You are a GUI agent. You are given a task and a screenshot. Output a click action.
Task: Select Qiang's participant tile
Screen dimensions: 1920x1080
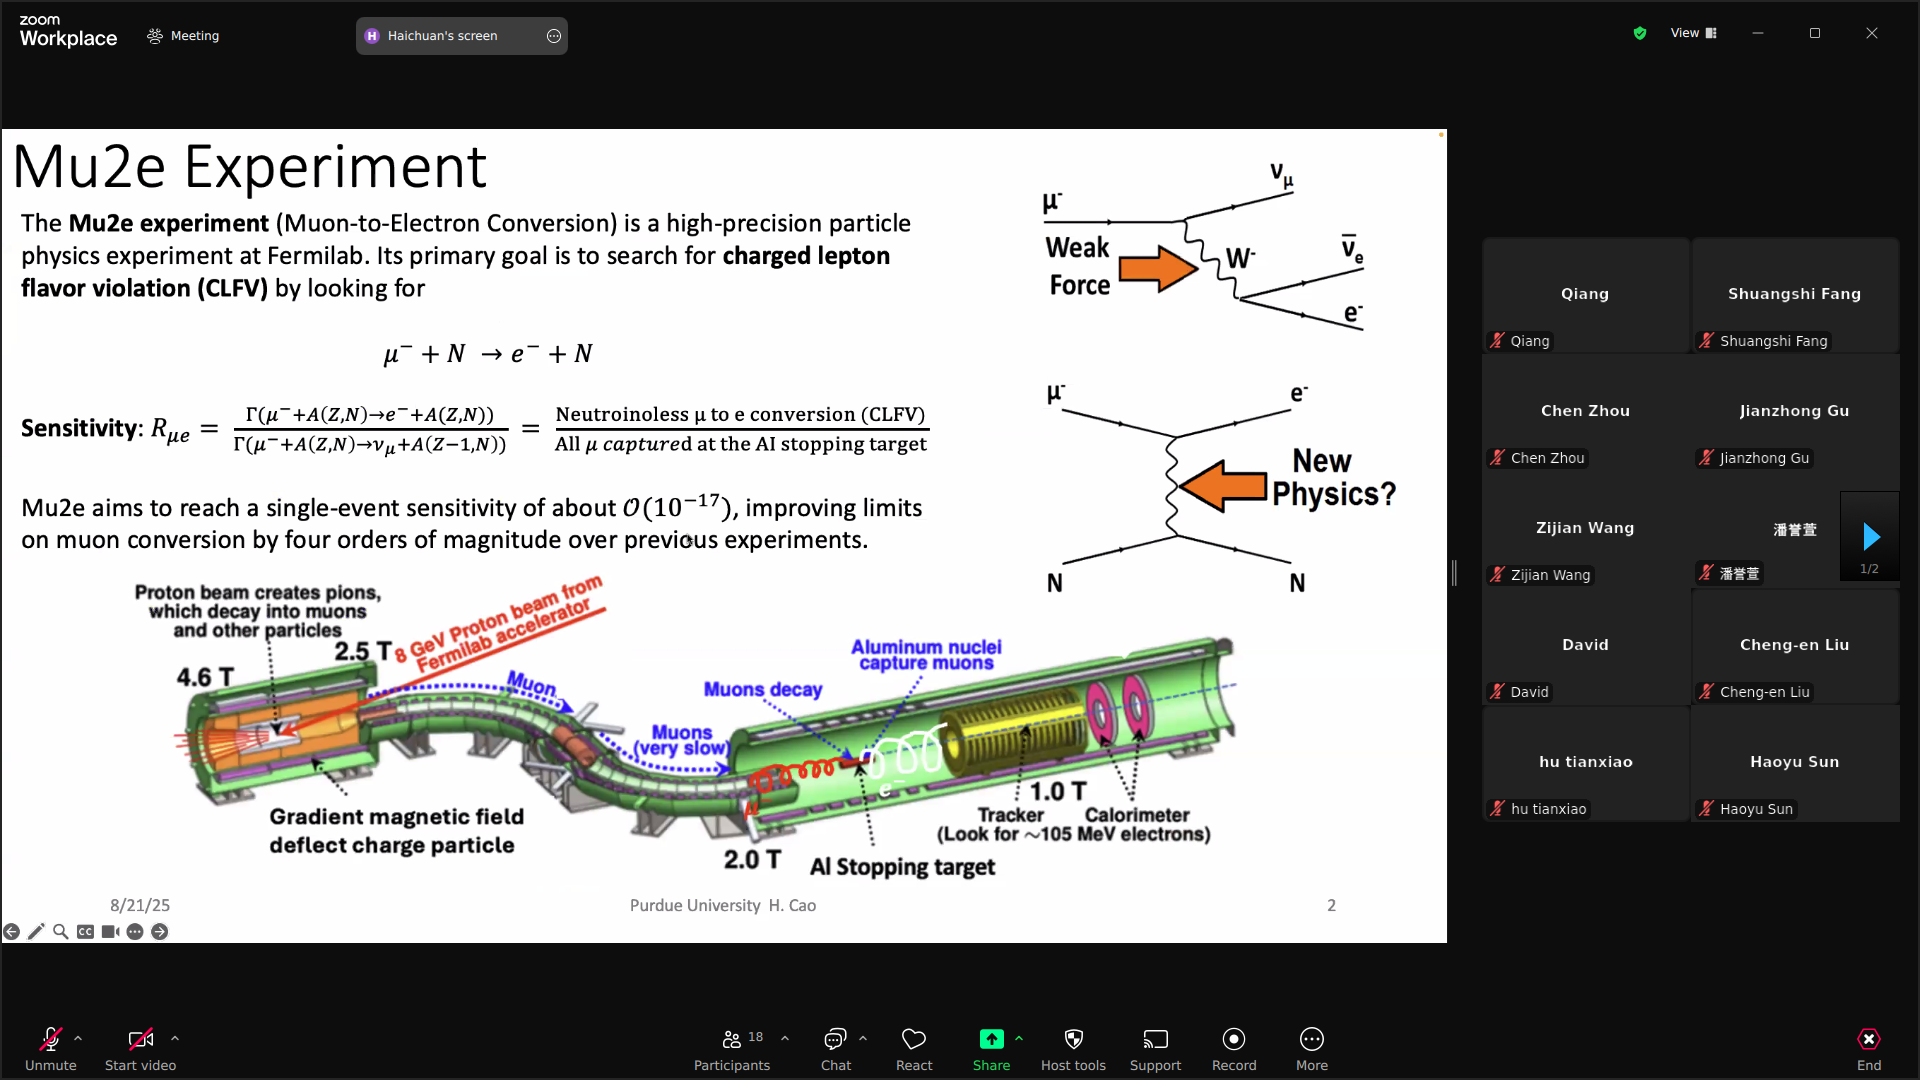tap(1586, 295)
